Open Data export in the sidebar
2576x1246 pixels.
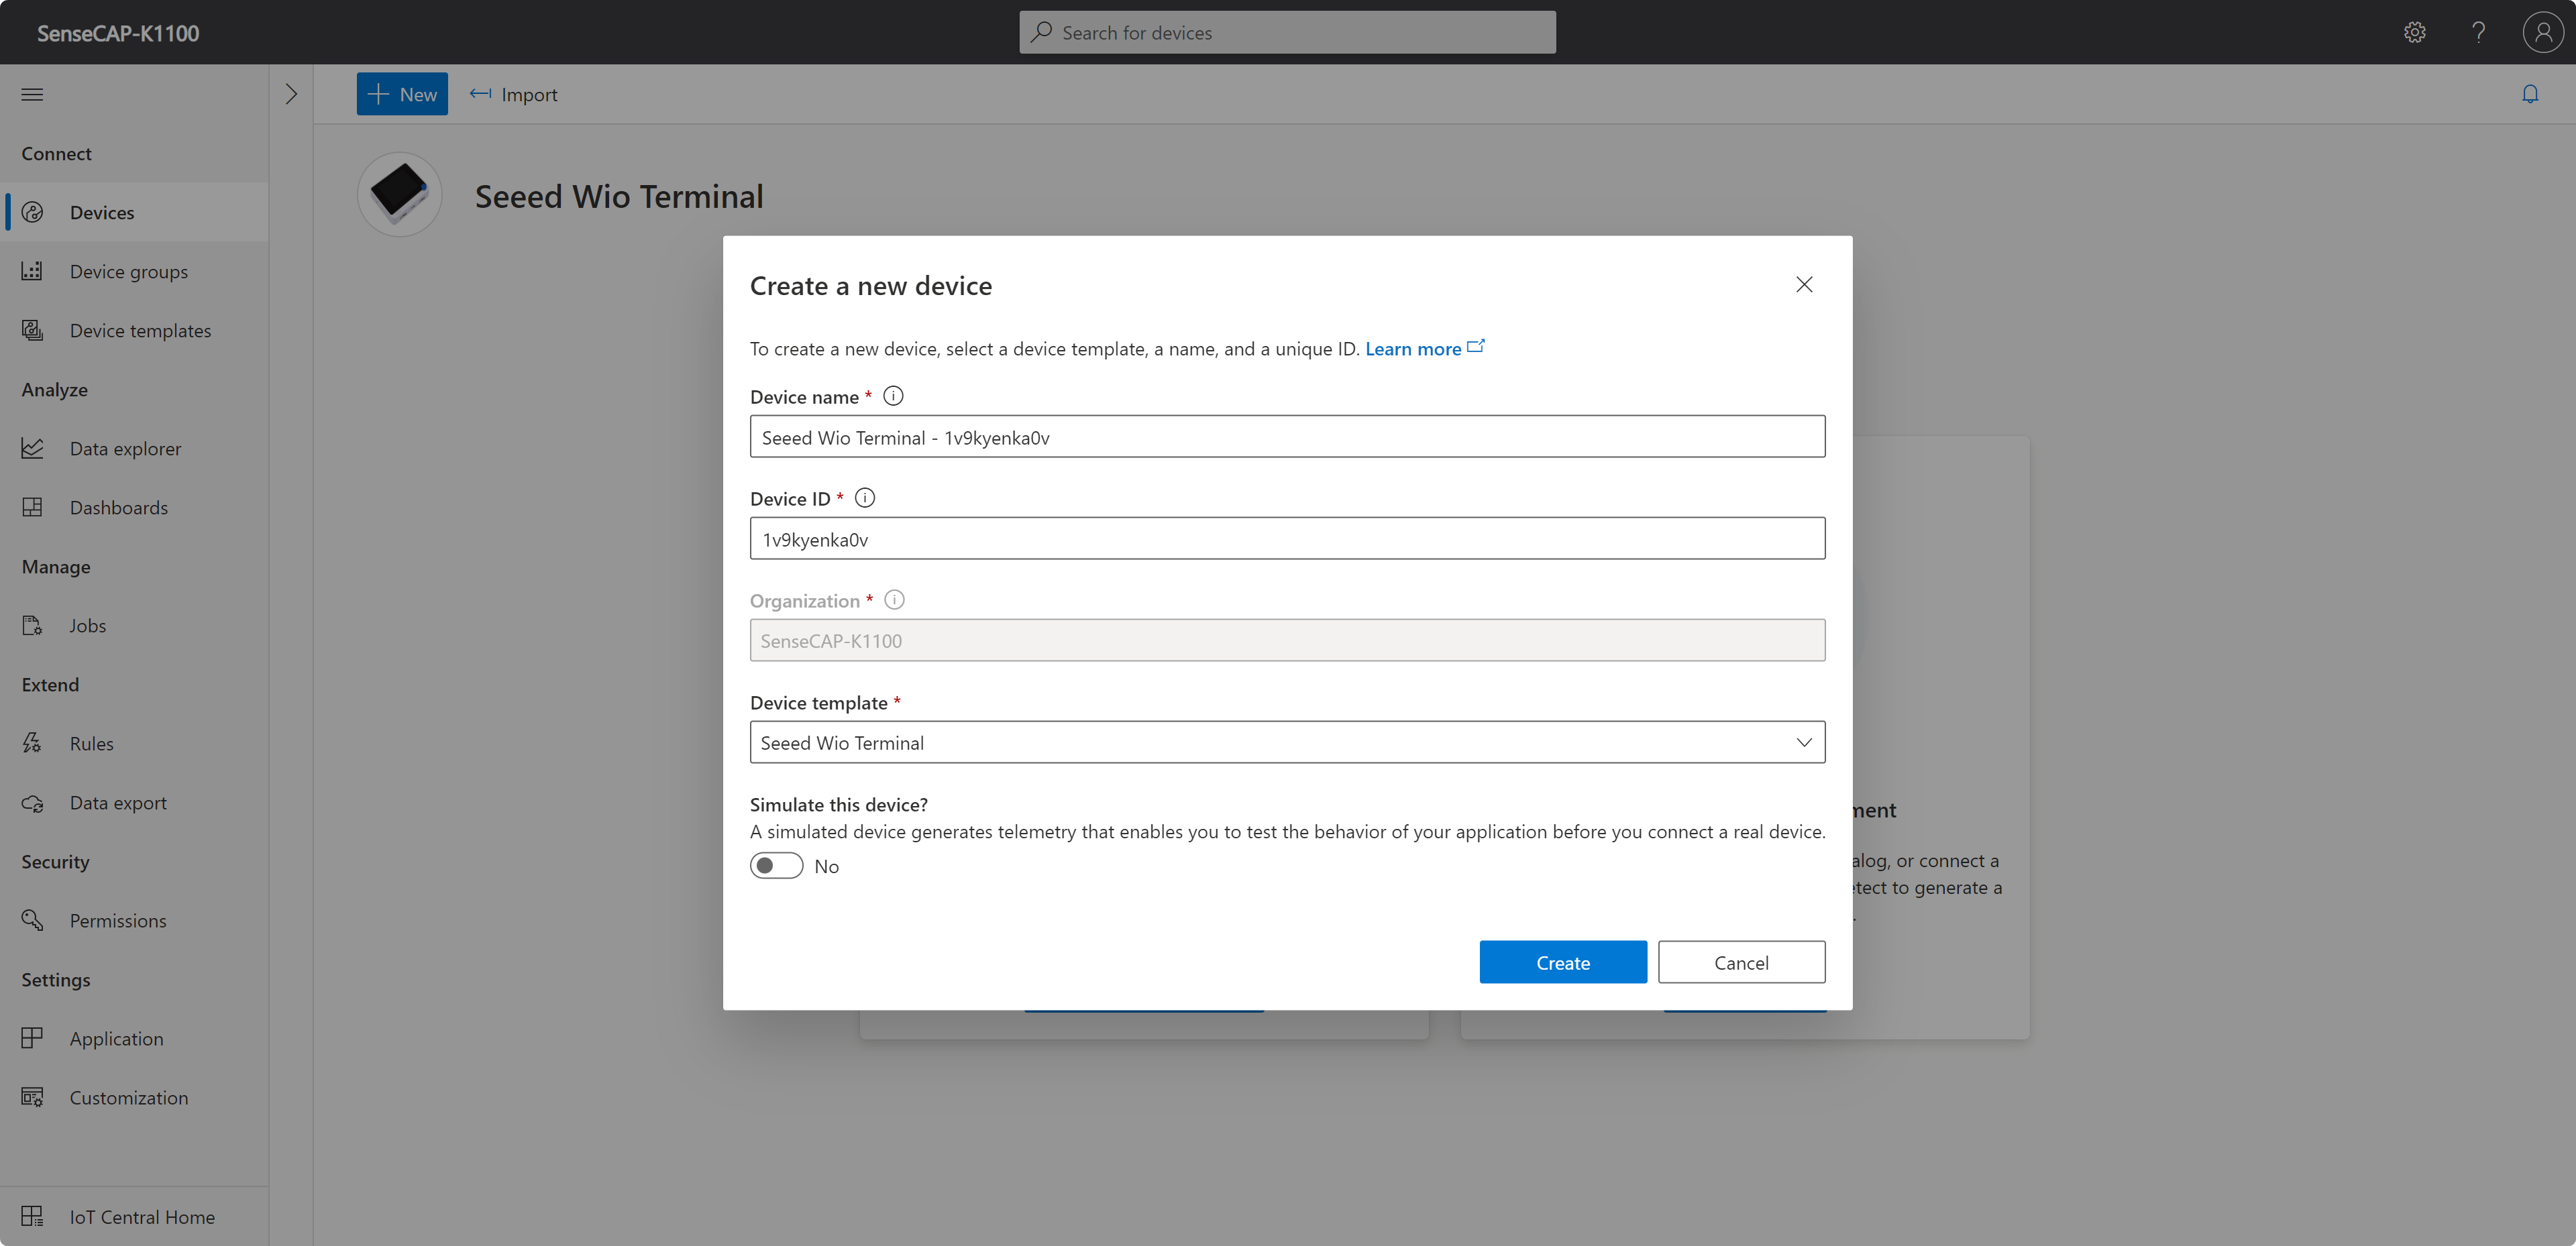(x=134, y=802)
